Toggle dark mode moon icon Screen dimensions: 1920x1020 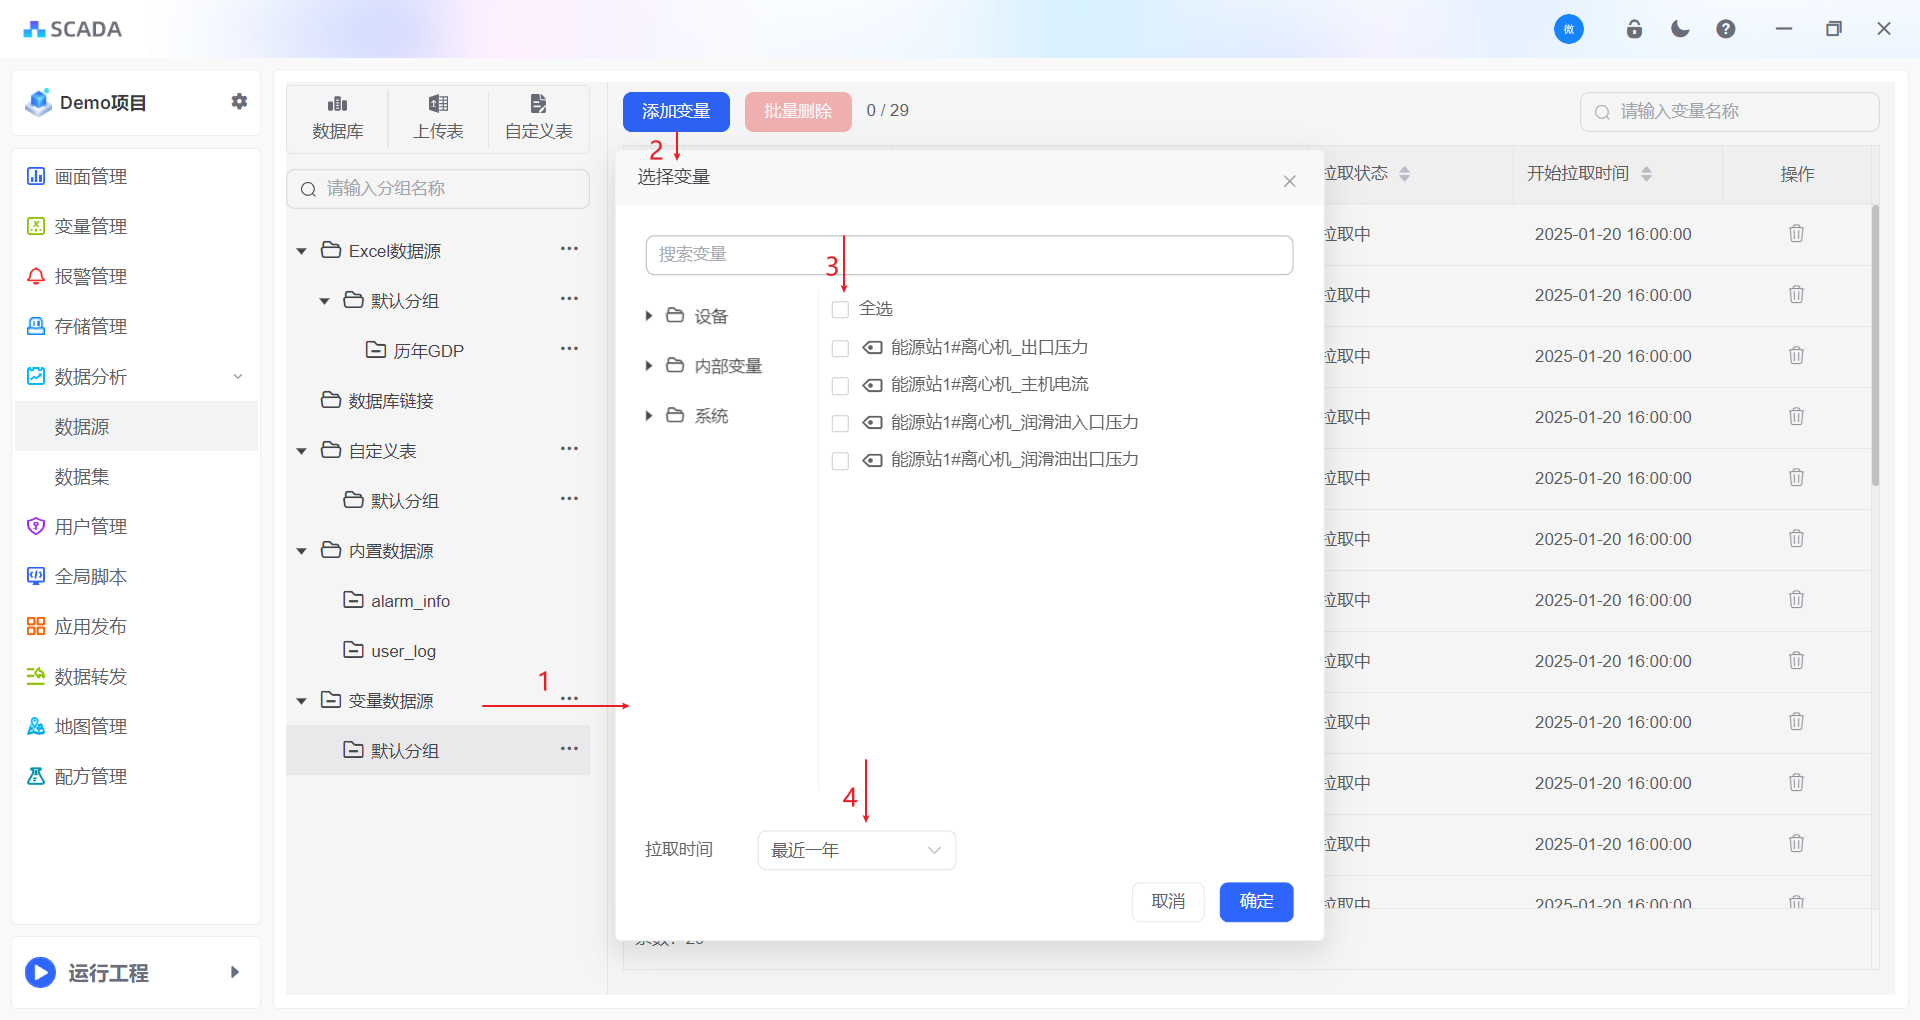point(1680,29)
